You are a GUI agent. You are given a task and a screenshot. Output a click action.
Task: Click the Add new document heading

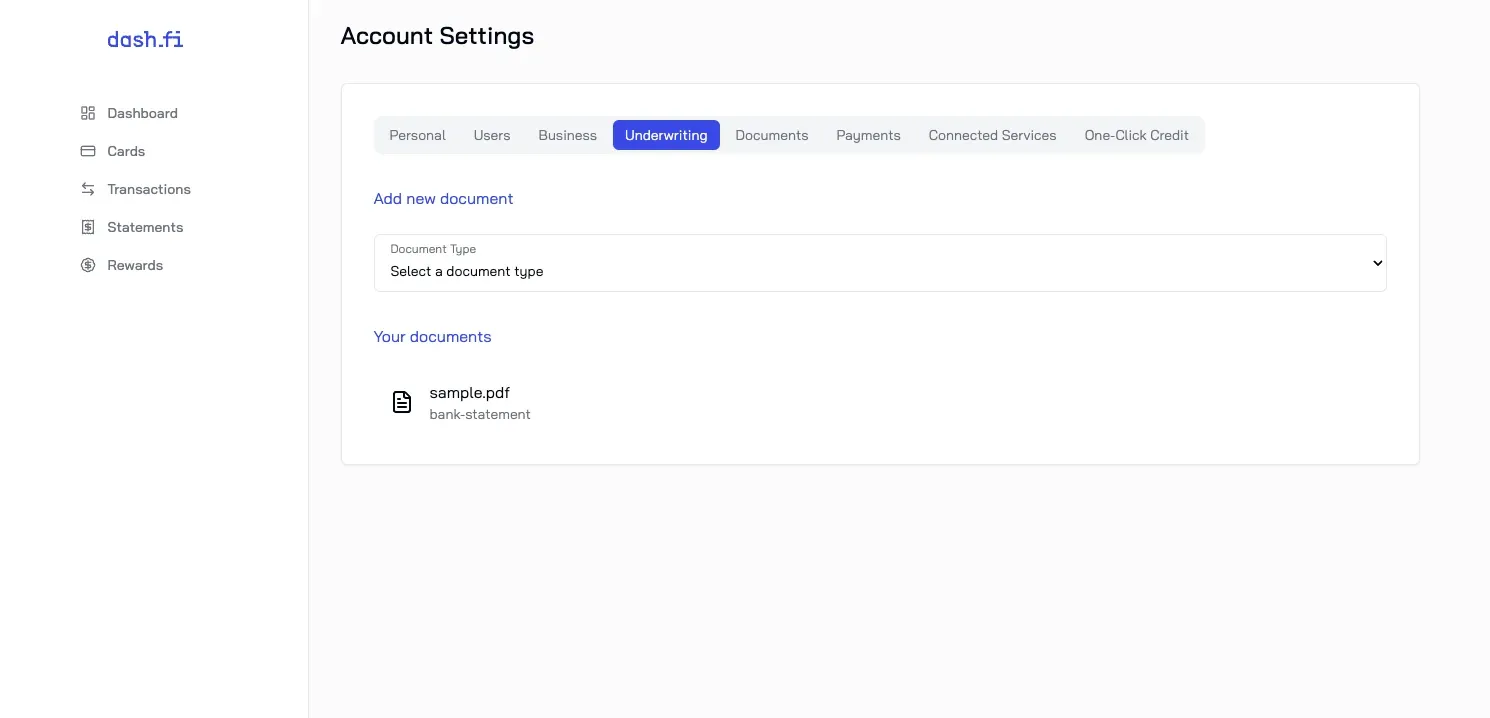click(x=443, y=198)
